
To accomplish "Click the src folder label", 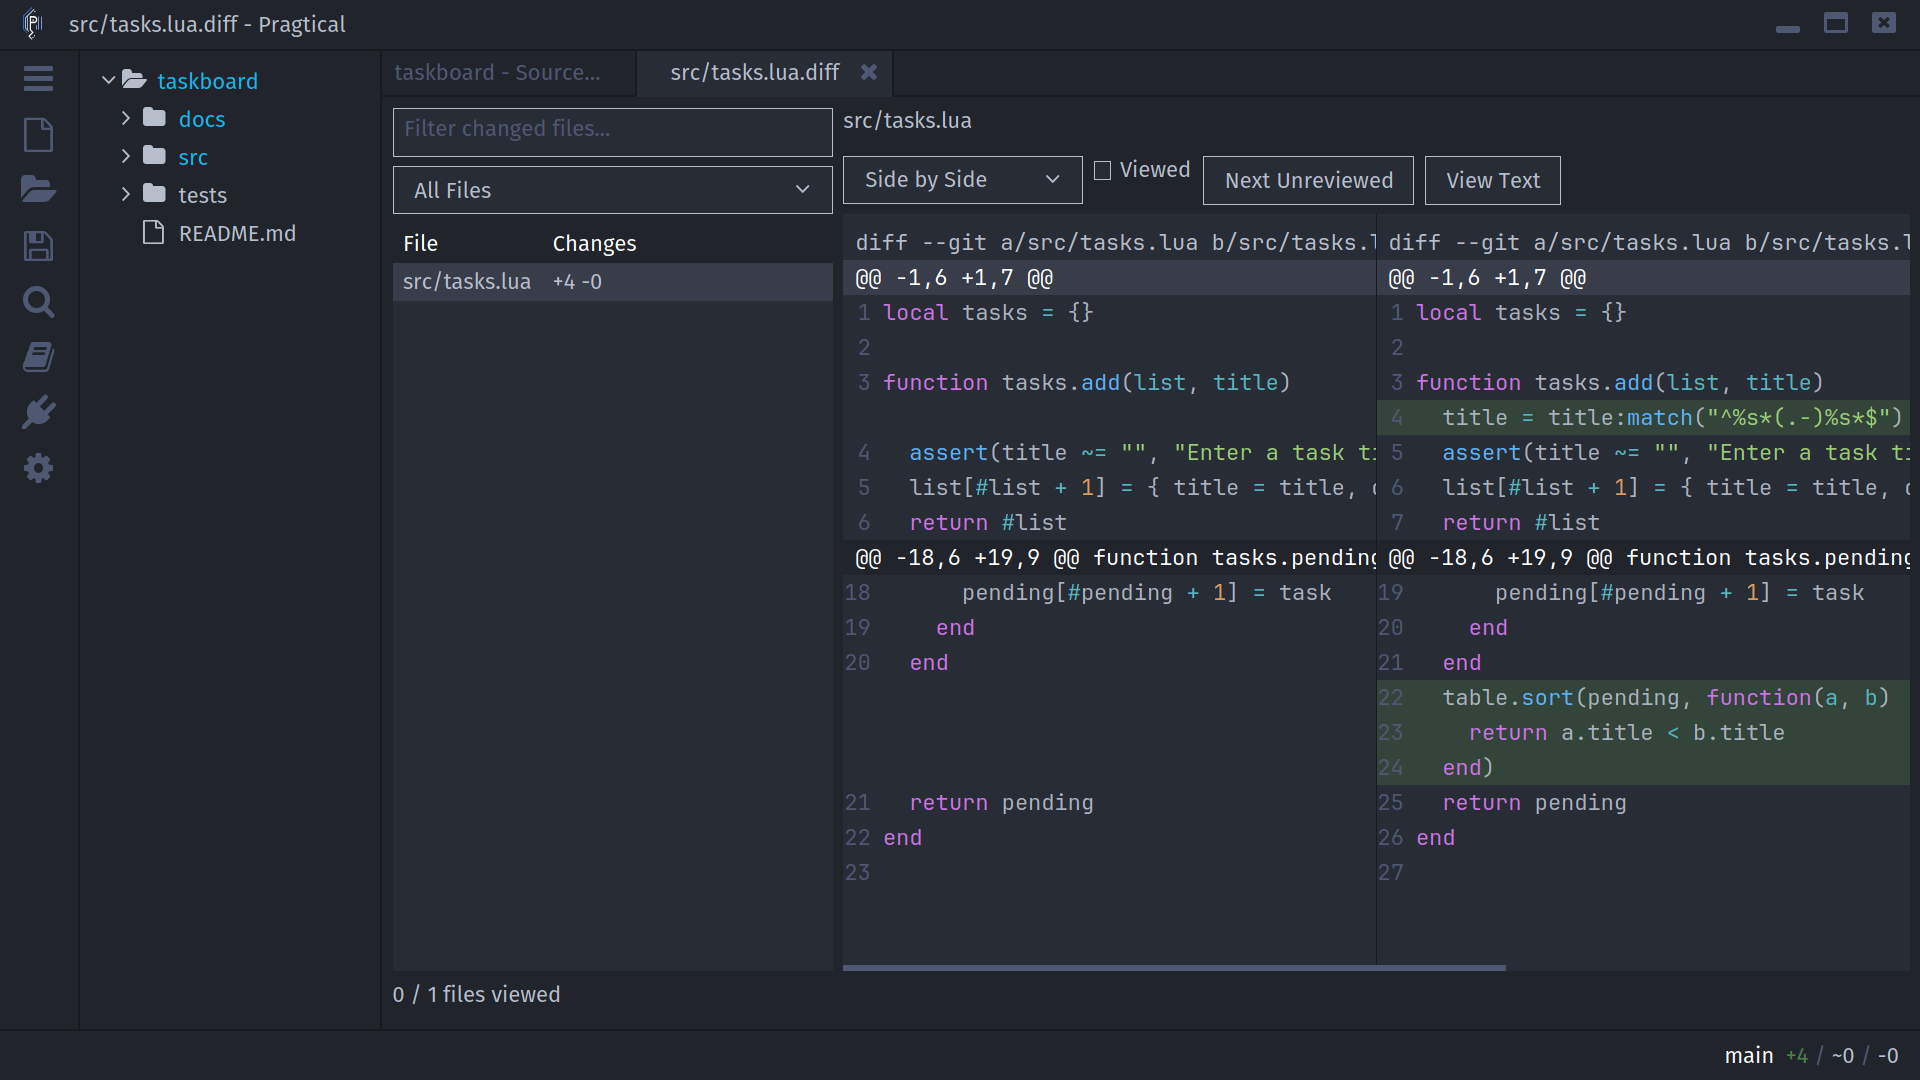I will 193,157.
